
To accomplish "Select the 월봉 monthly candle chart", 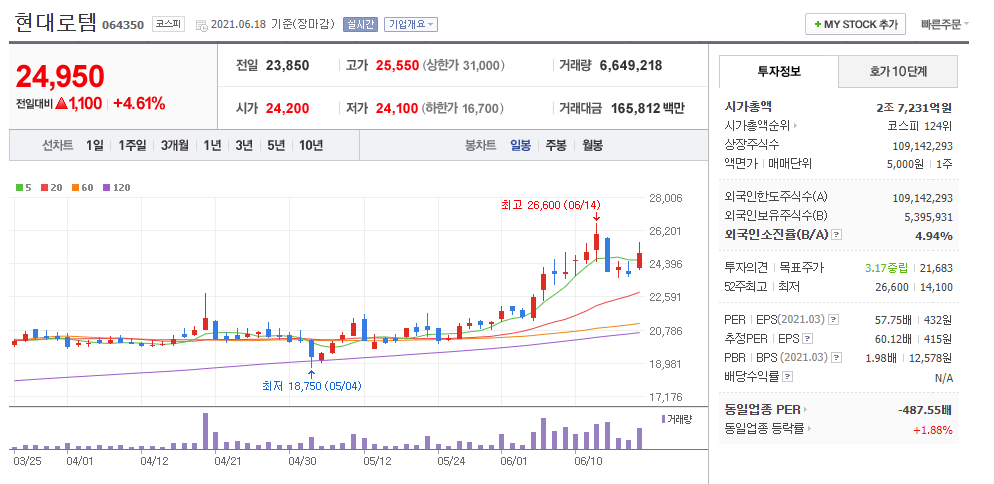I will click(592, 145).
